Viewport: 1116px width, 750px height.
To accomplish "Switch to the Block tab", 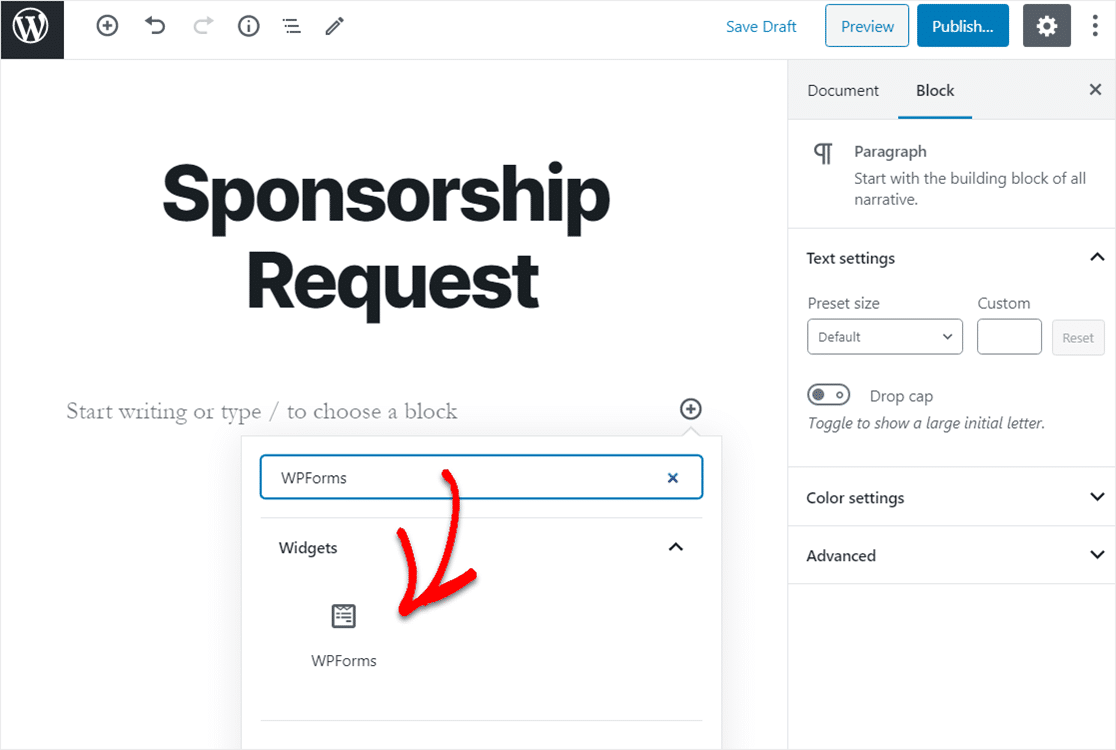I will pos(935,90).
